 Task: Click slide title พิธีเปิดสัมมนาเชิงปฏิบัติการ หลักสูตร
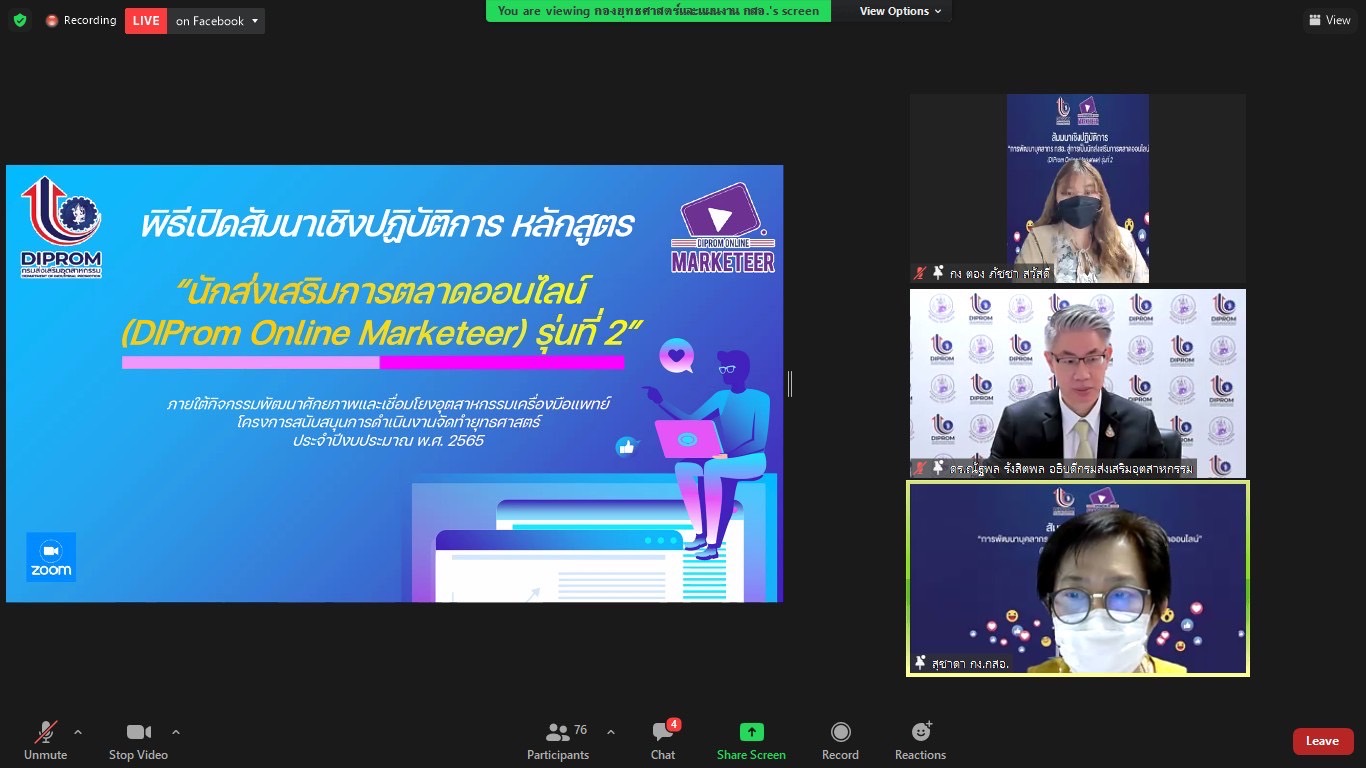(x=387, y=225)
